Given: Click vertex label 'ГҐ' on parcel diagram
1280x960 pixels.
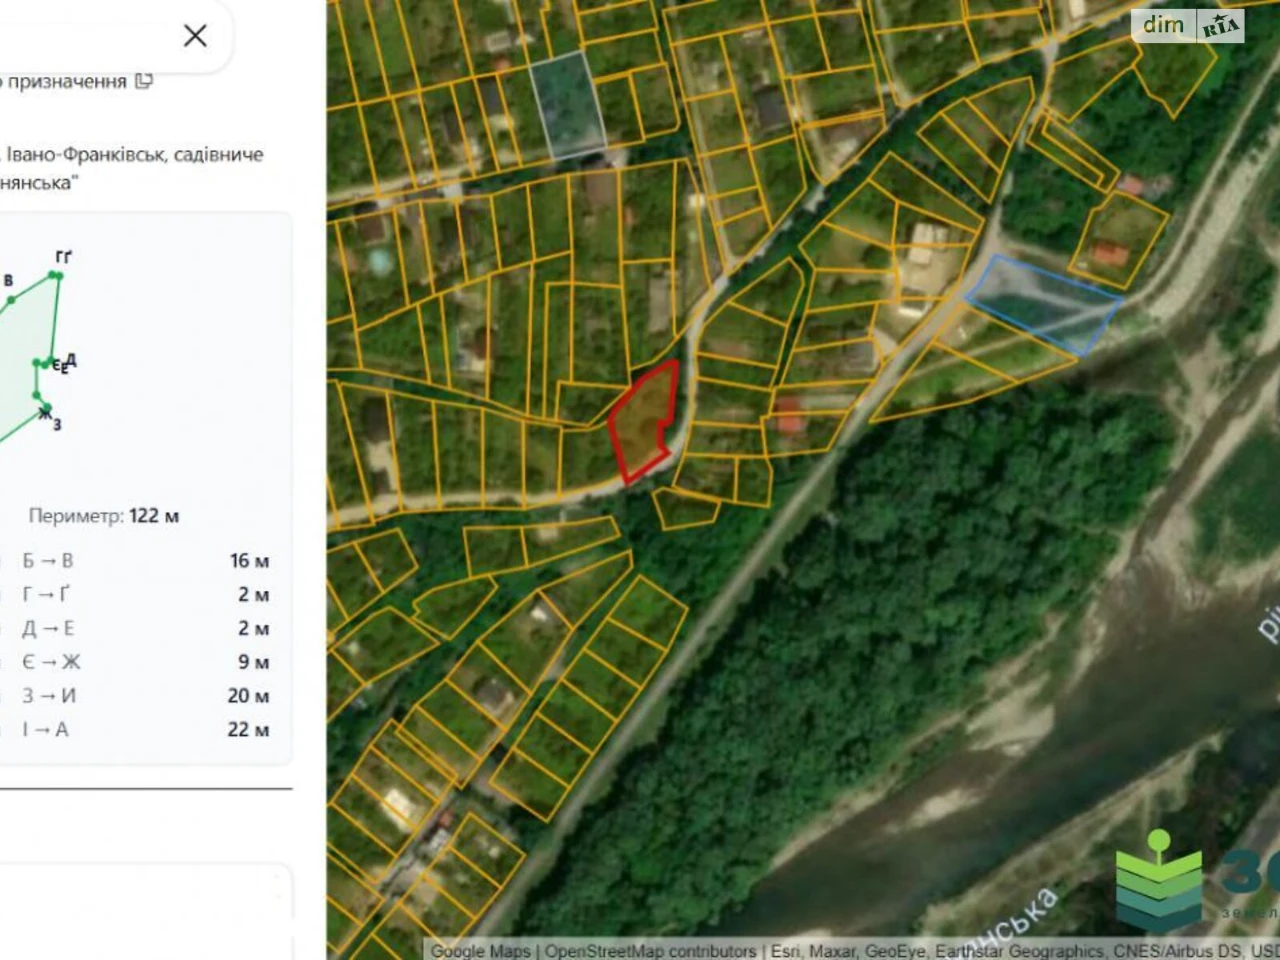Looking at the screenshot, I should pos(63,258).
